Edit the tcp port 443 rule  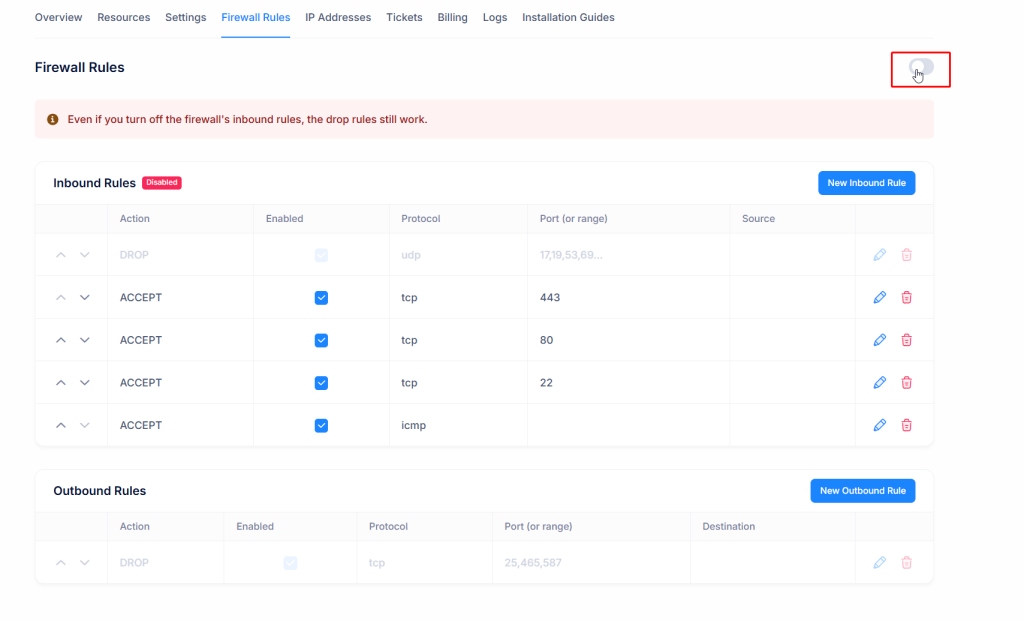pyautogui.click(x=880, y=298)
